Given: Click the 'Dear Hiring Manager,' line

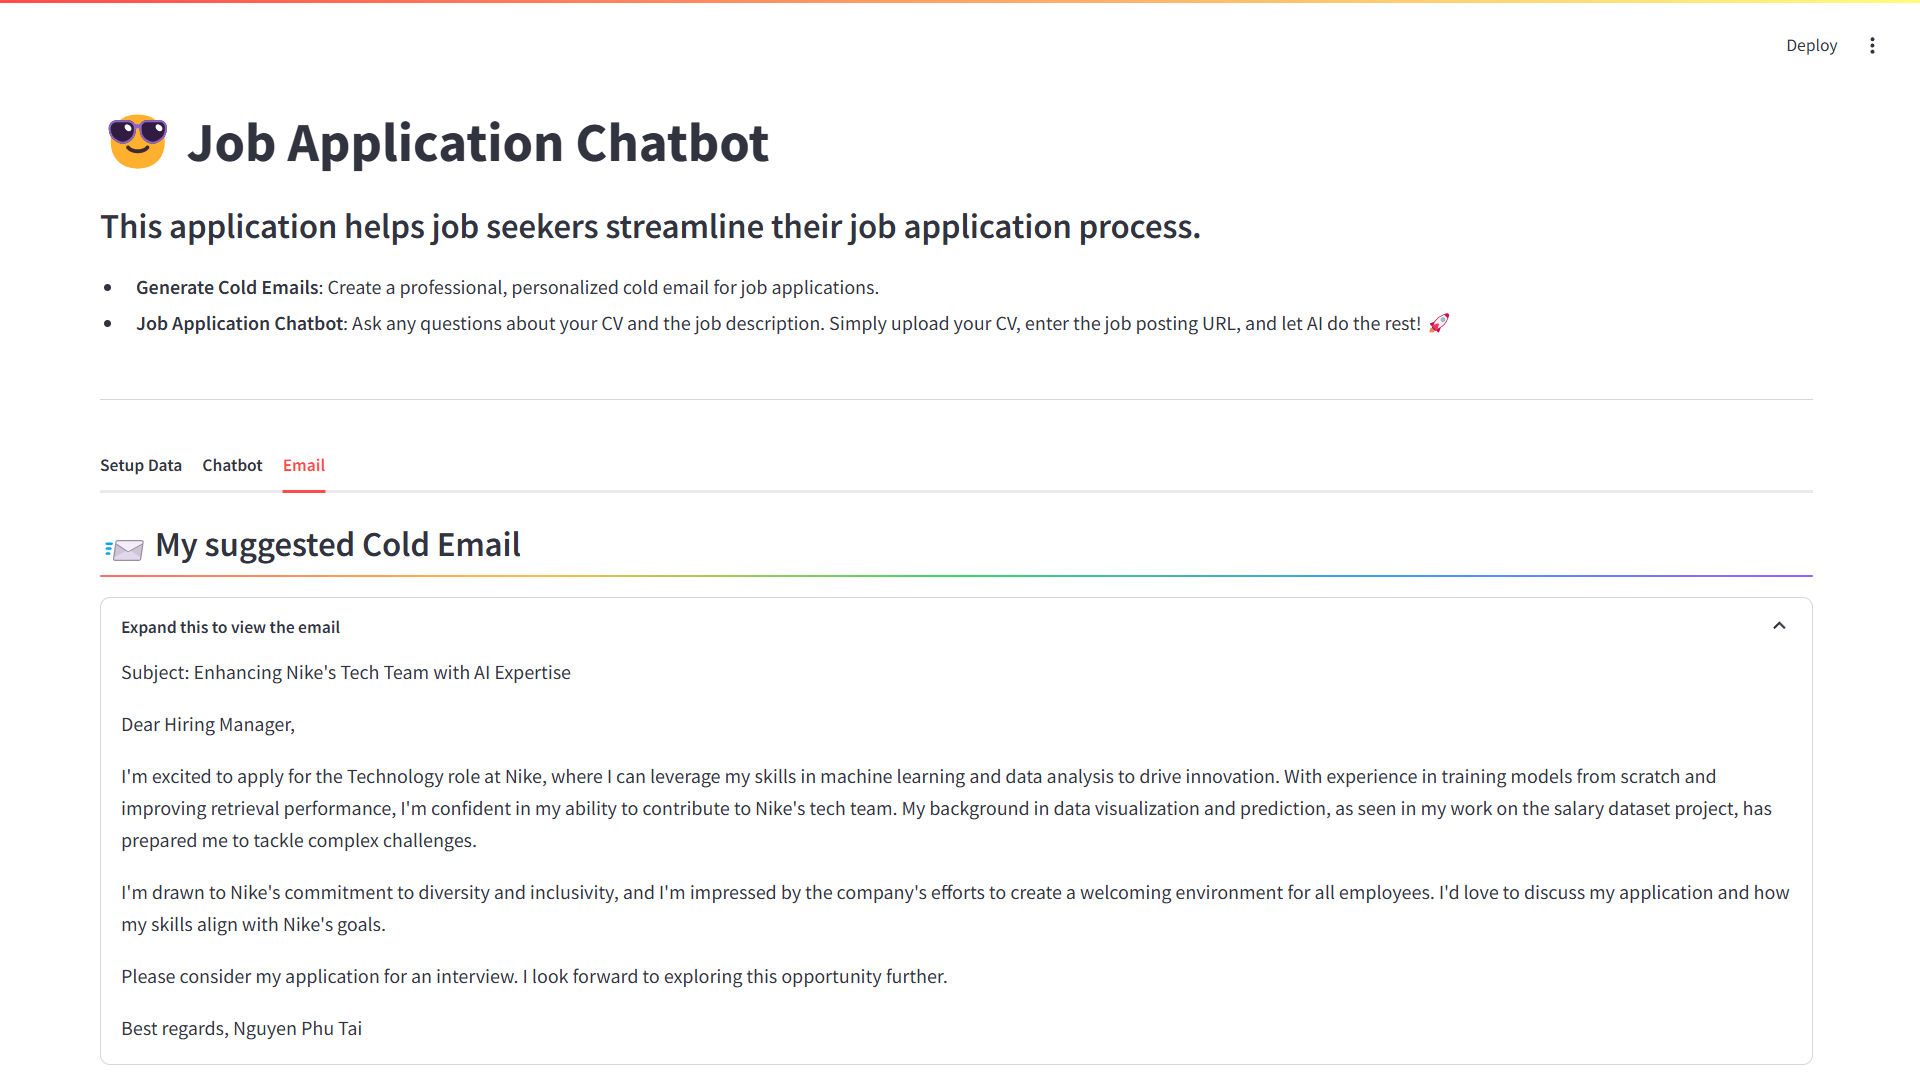Looking at the screenshot, I should pyautogui.click(x=208, y=725).
